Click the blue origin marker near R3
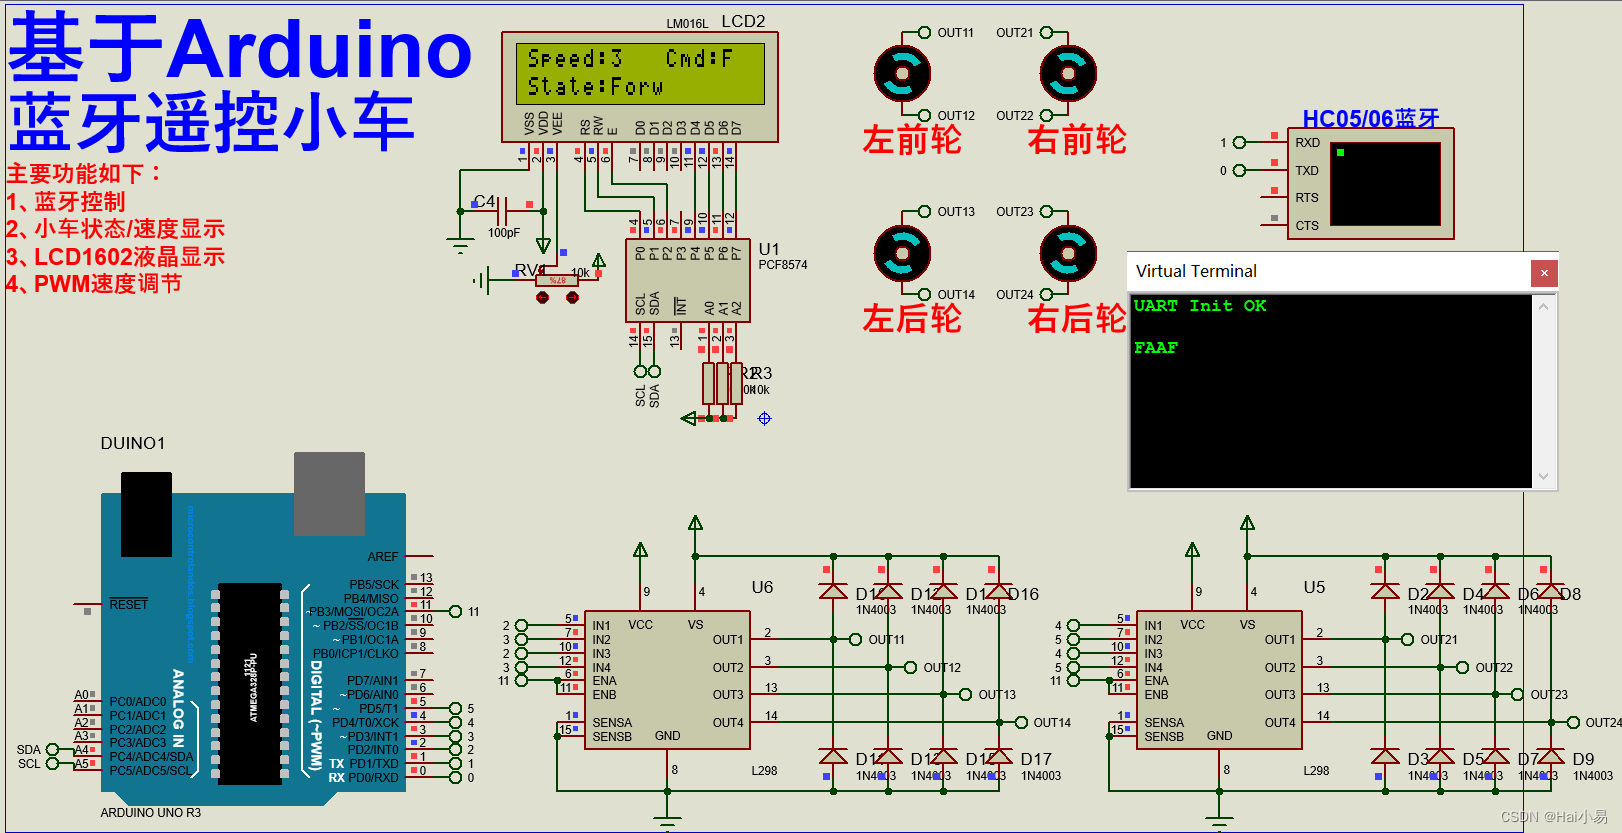 tap(764, 419)
